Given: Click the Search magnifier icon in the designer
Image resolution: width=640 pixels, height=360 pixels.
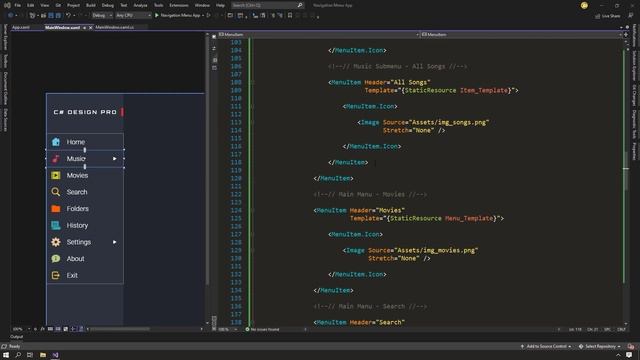Looking at the screenshot, I should [x=56, y=192].
